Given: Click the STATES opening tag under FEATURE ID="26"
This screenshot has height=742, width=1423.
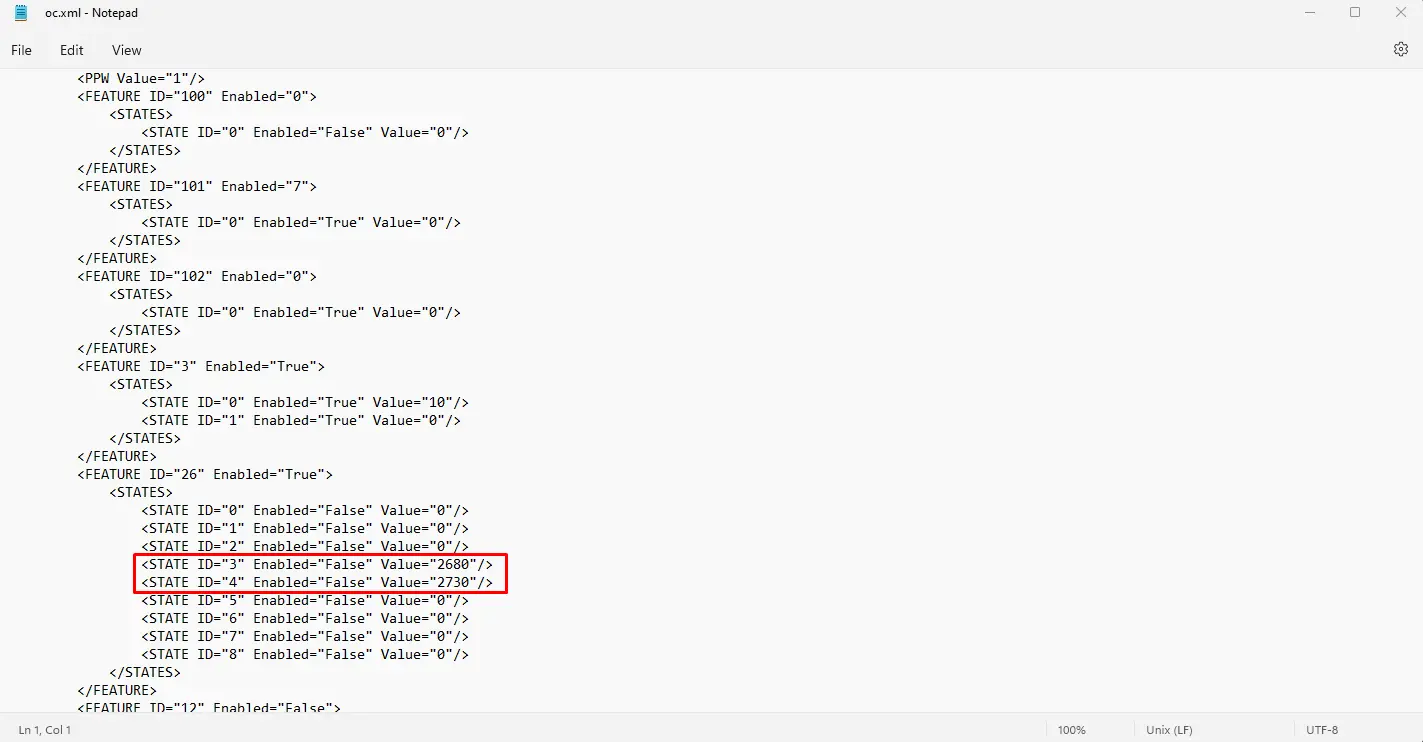Looking at the screenshot, I should (x=141, y=492).
